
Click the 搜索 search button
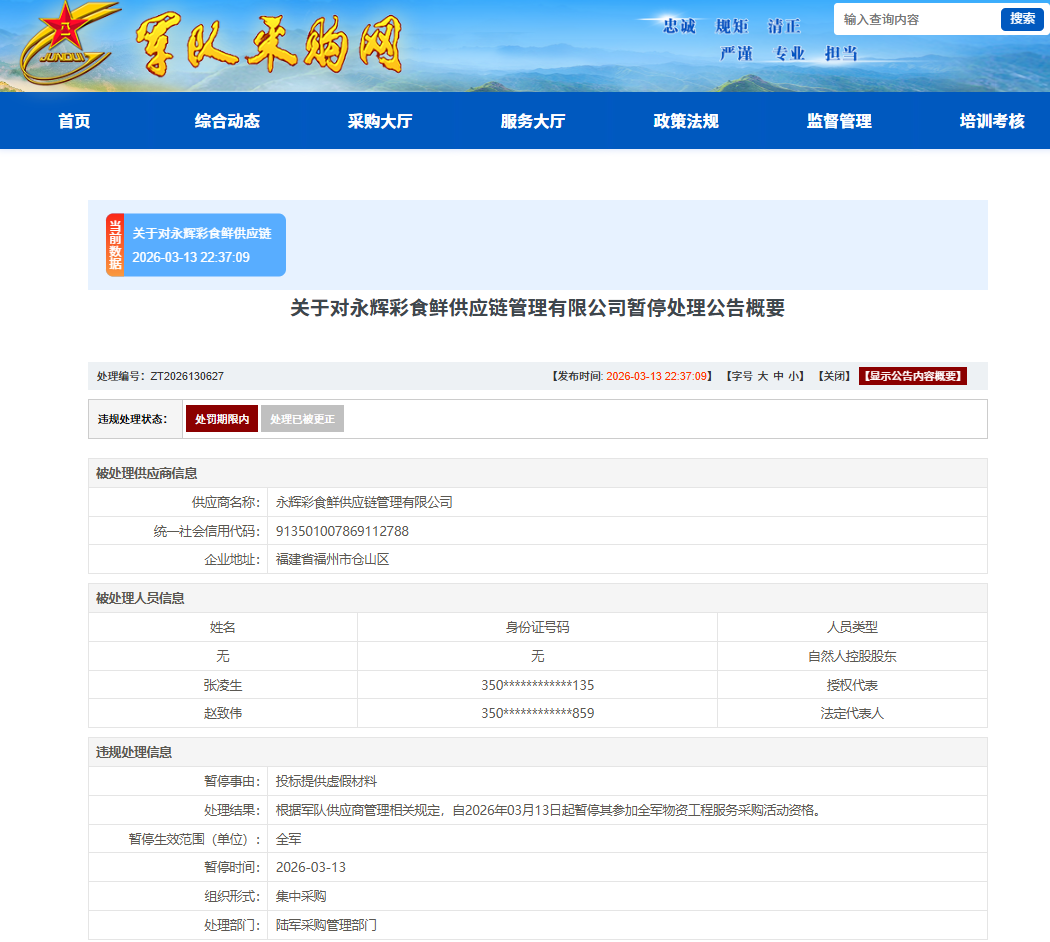pyautogui.click(x=1021, y=19)
